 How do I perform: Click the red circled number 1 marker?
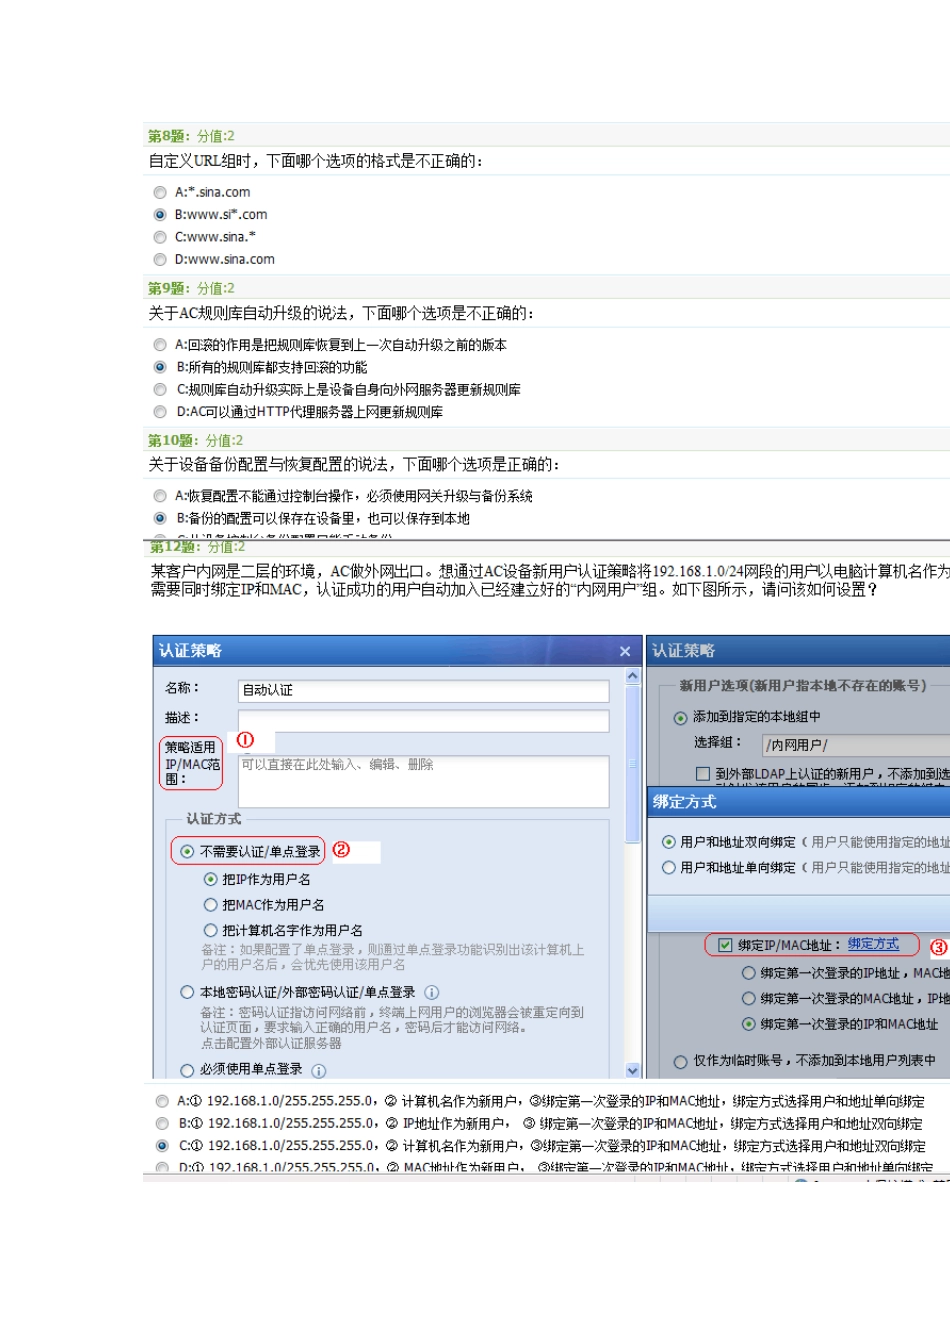pyautogui.click(x=245, y=740)
